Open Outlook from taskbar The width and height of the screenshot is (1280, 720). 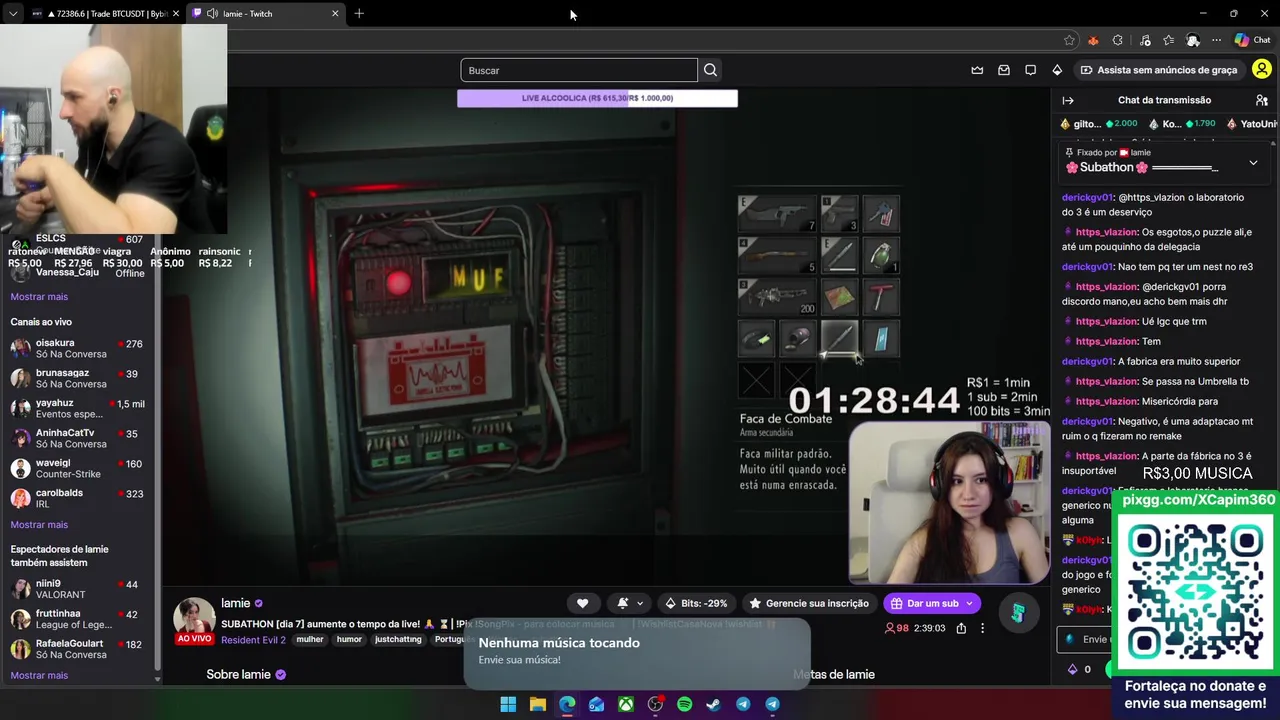(596, 704)
